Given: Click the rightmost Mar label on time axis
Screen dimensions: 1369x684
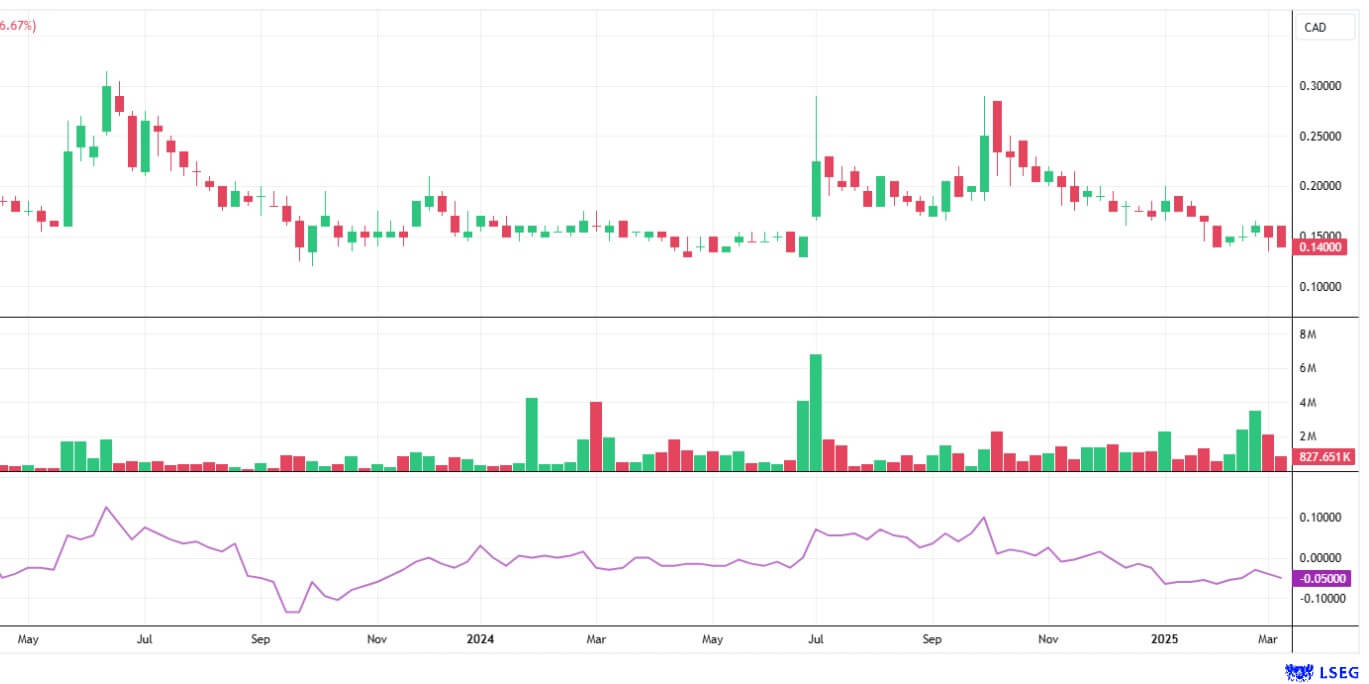Looking at the screenshot, I should click(1268, 638).
